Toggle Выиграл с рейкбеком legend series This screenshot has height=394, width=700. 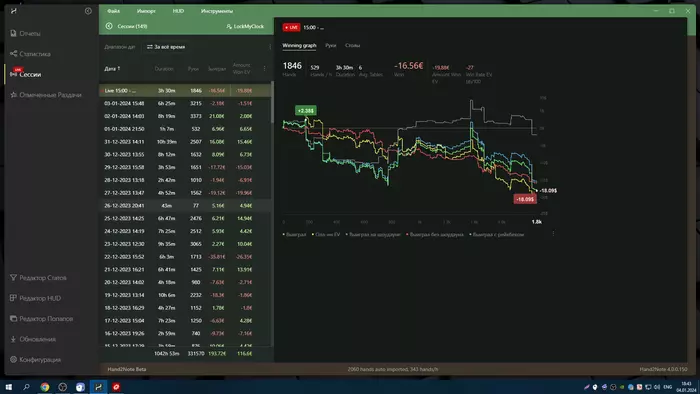click(496, 234)
